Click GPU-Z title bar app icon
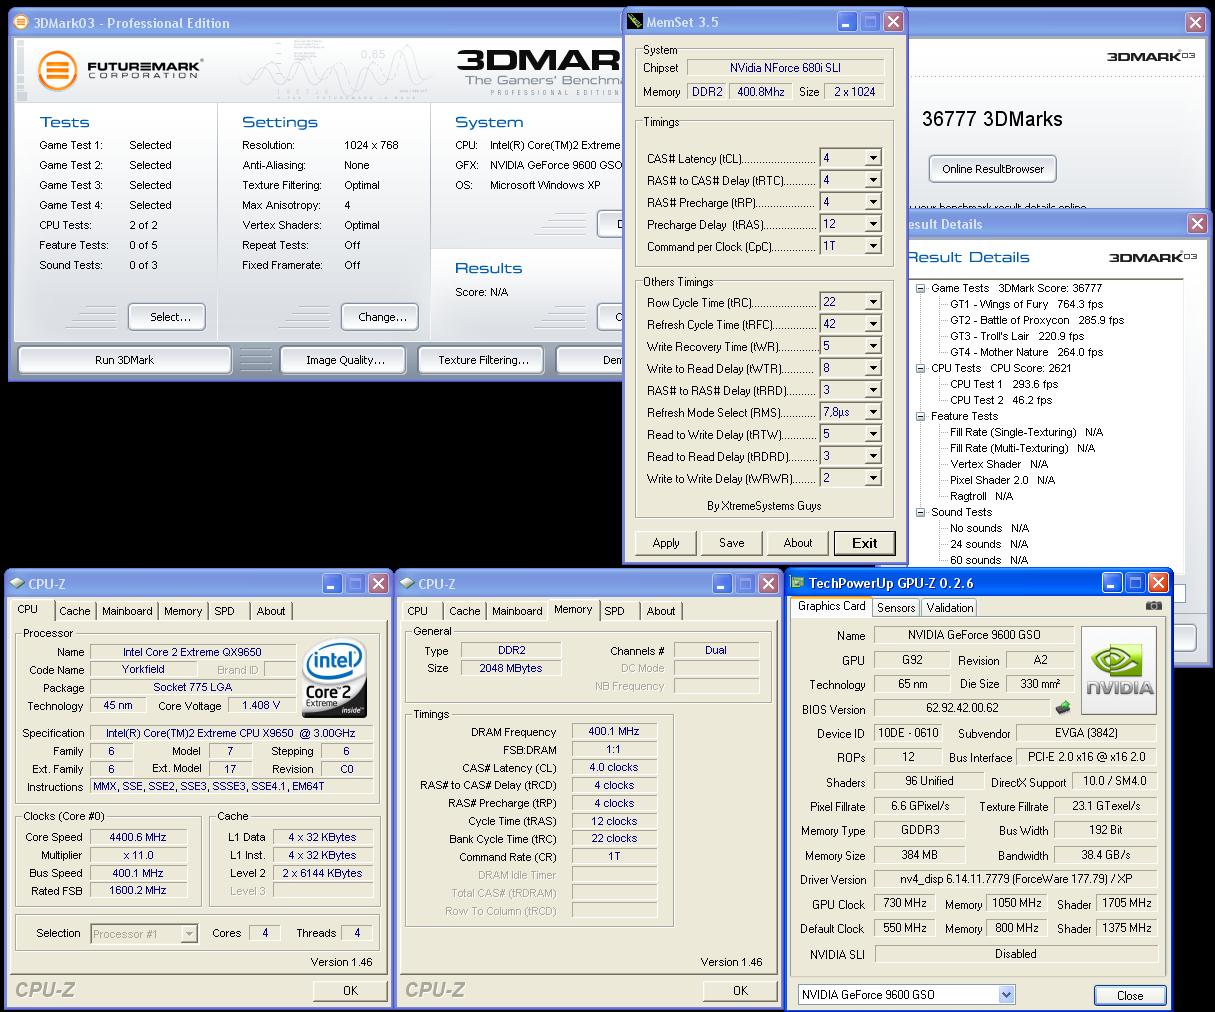This screenshot has height=1012, width=1215. pyautogui.click(x=797, y=582)
